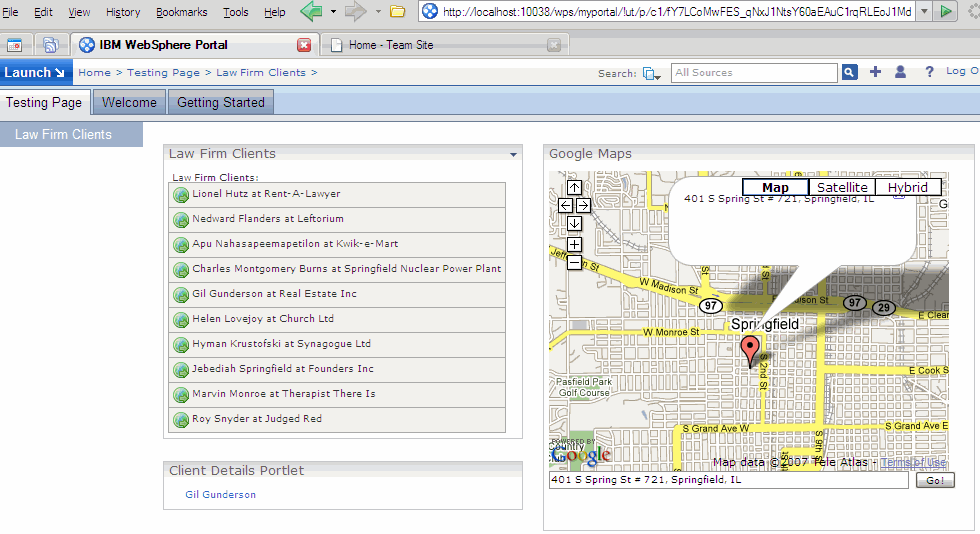Viewport: 980px width, 534px height.
Task: Open the Tools menu
Action: pos(236,12)
